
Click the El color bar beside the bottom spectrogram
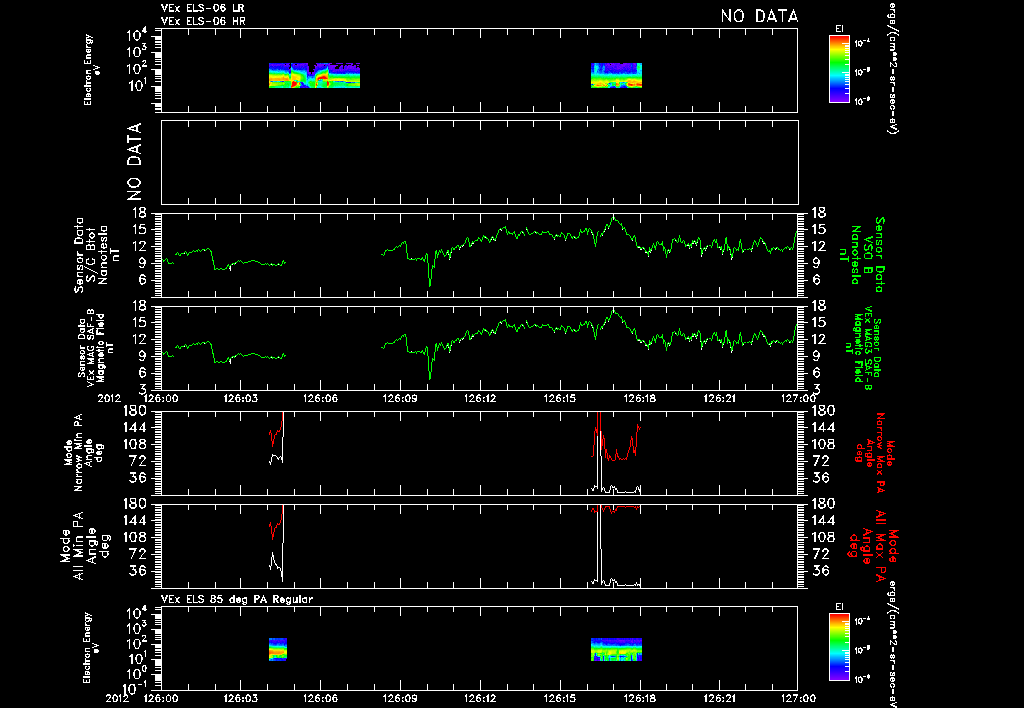click(839, 647)
